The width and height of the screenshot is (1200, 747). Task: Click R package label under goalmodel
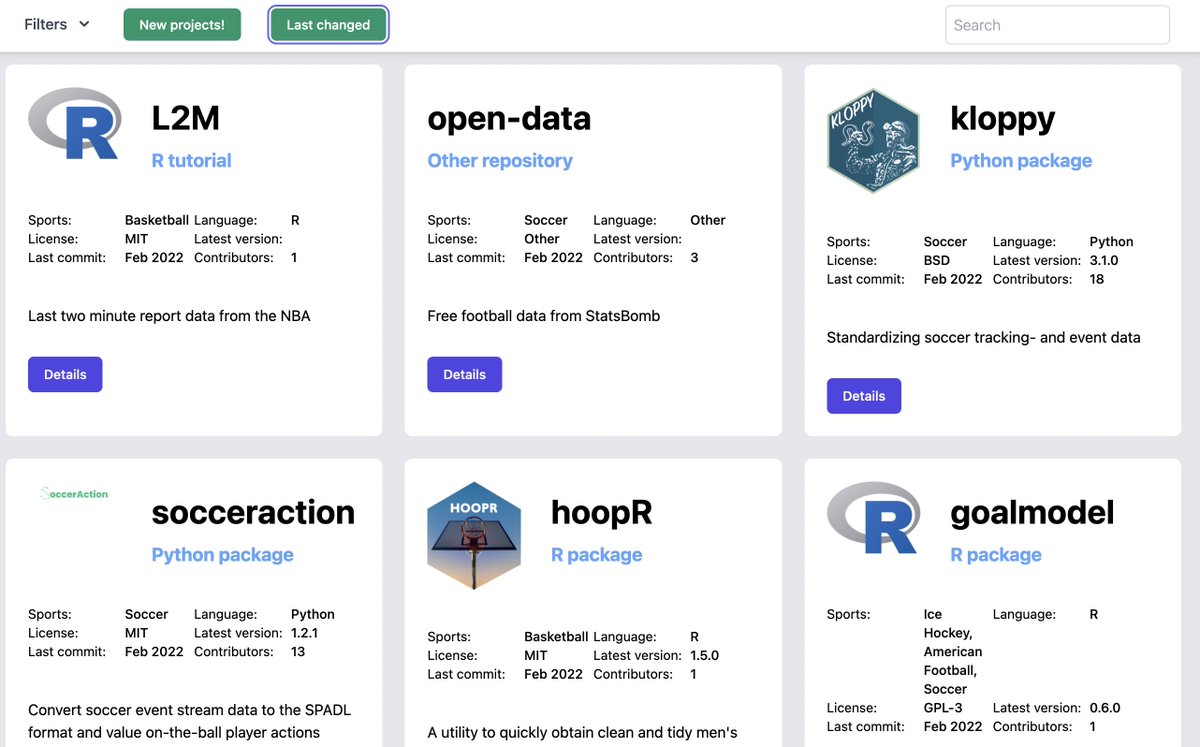coord(996,554)
